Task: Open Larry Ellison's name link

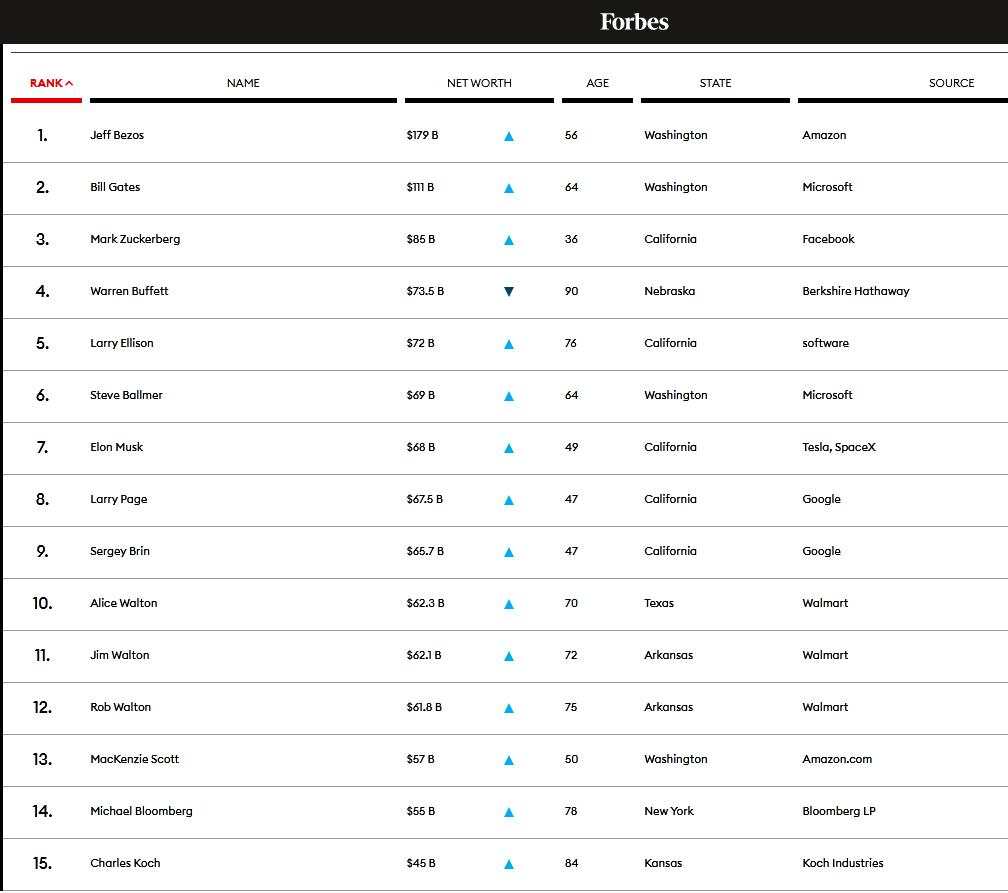Action: point(122,343)
